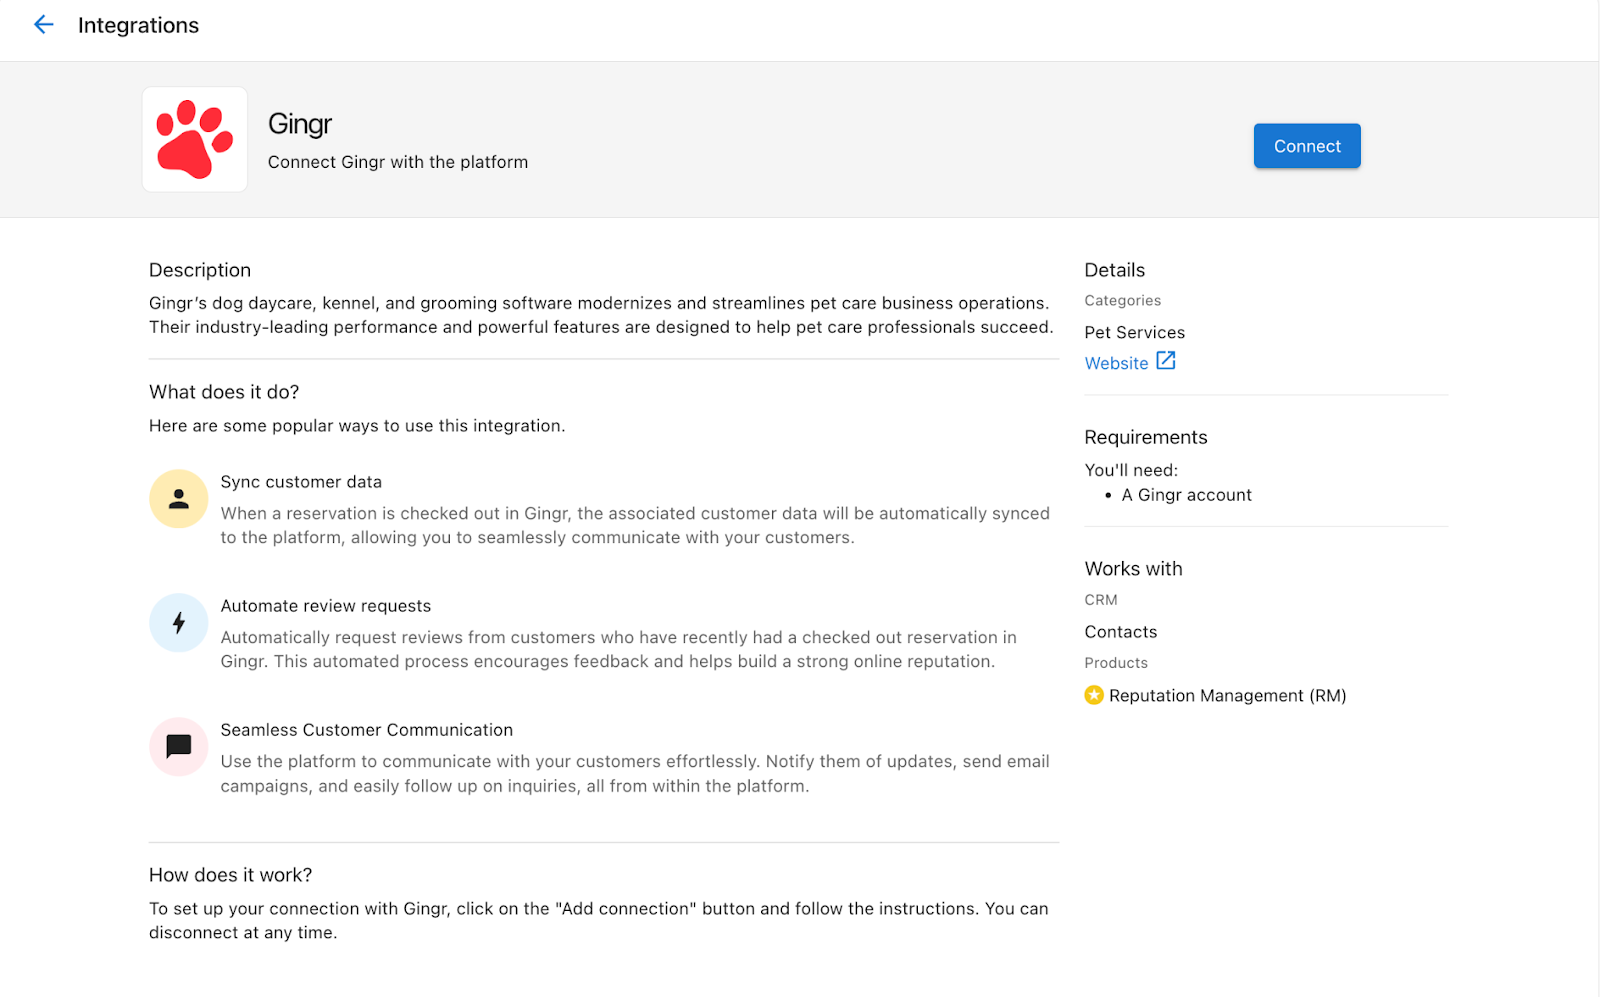This screenshot has height=997, width=1600.
Task: Select Reputation Management (RM) under Works with
Action: tap(1227, 695)
